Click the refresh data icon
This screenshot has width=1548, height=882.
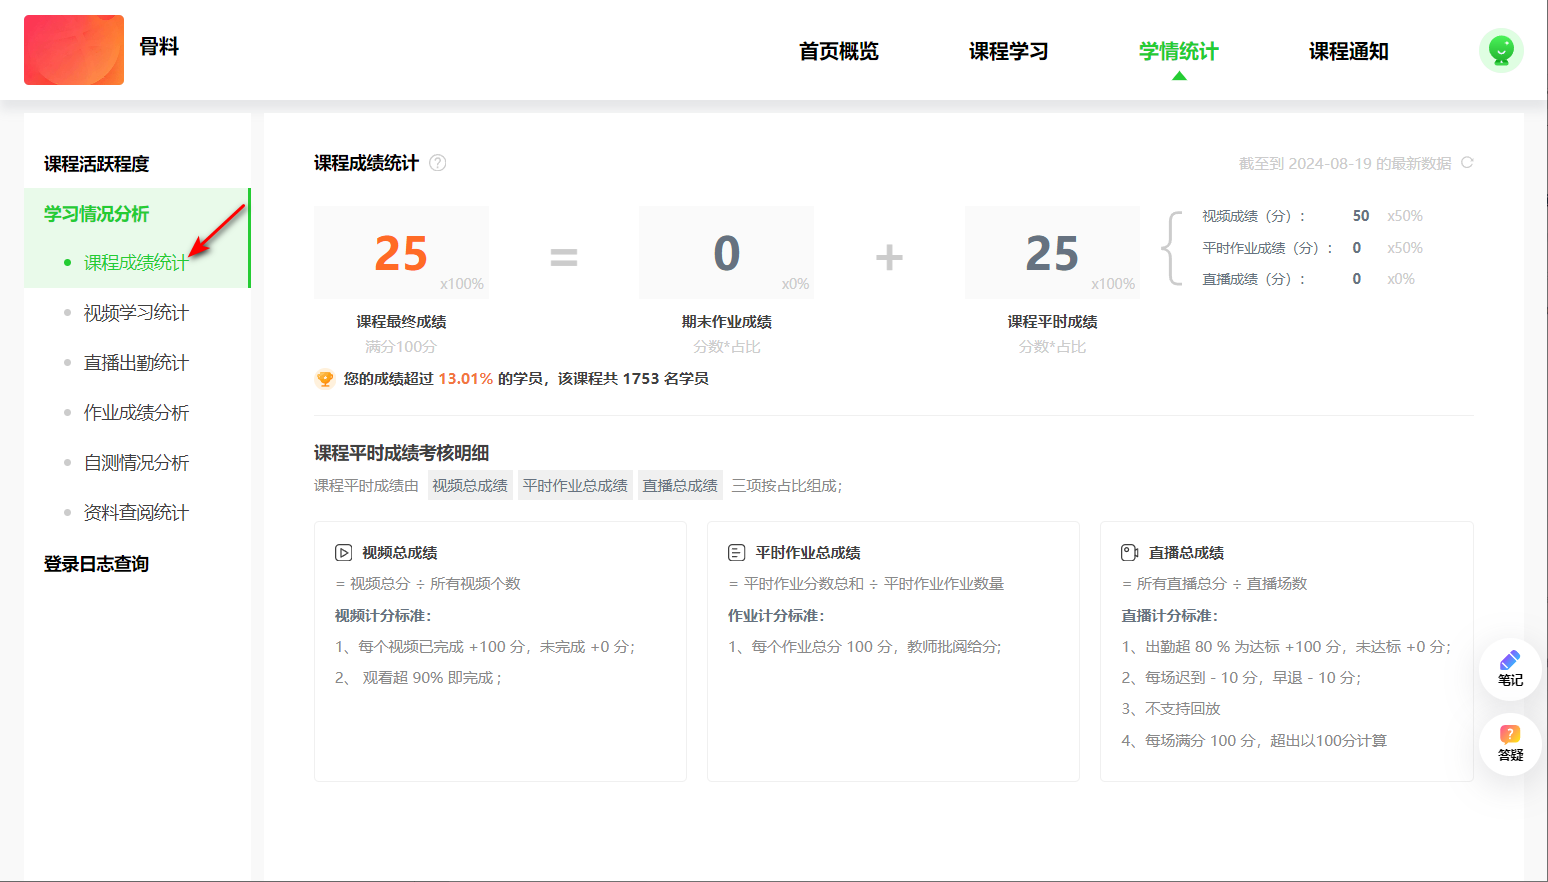(1467, 163)
